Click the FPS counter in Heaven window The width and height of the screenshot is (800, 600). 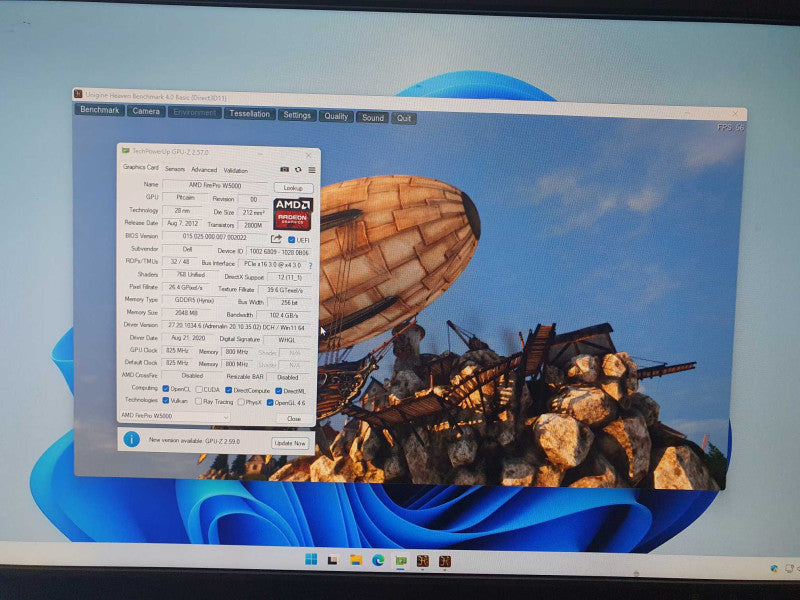click(x=731, y=128)
